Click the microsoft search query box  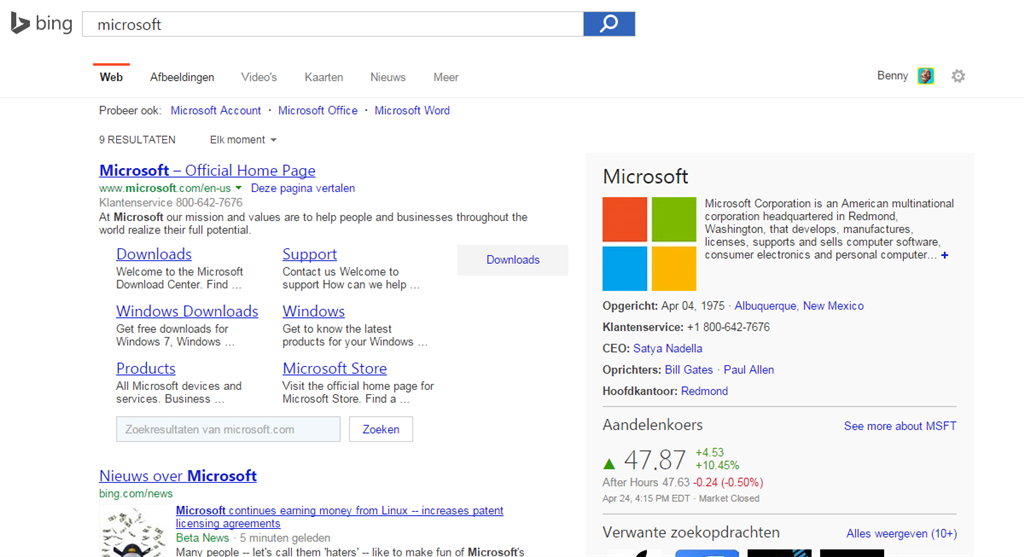(x=333, y=24)
